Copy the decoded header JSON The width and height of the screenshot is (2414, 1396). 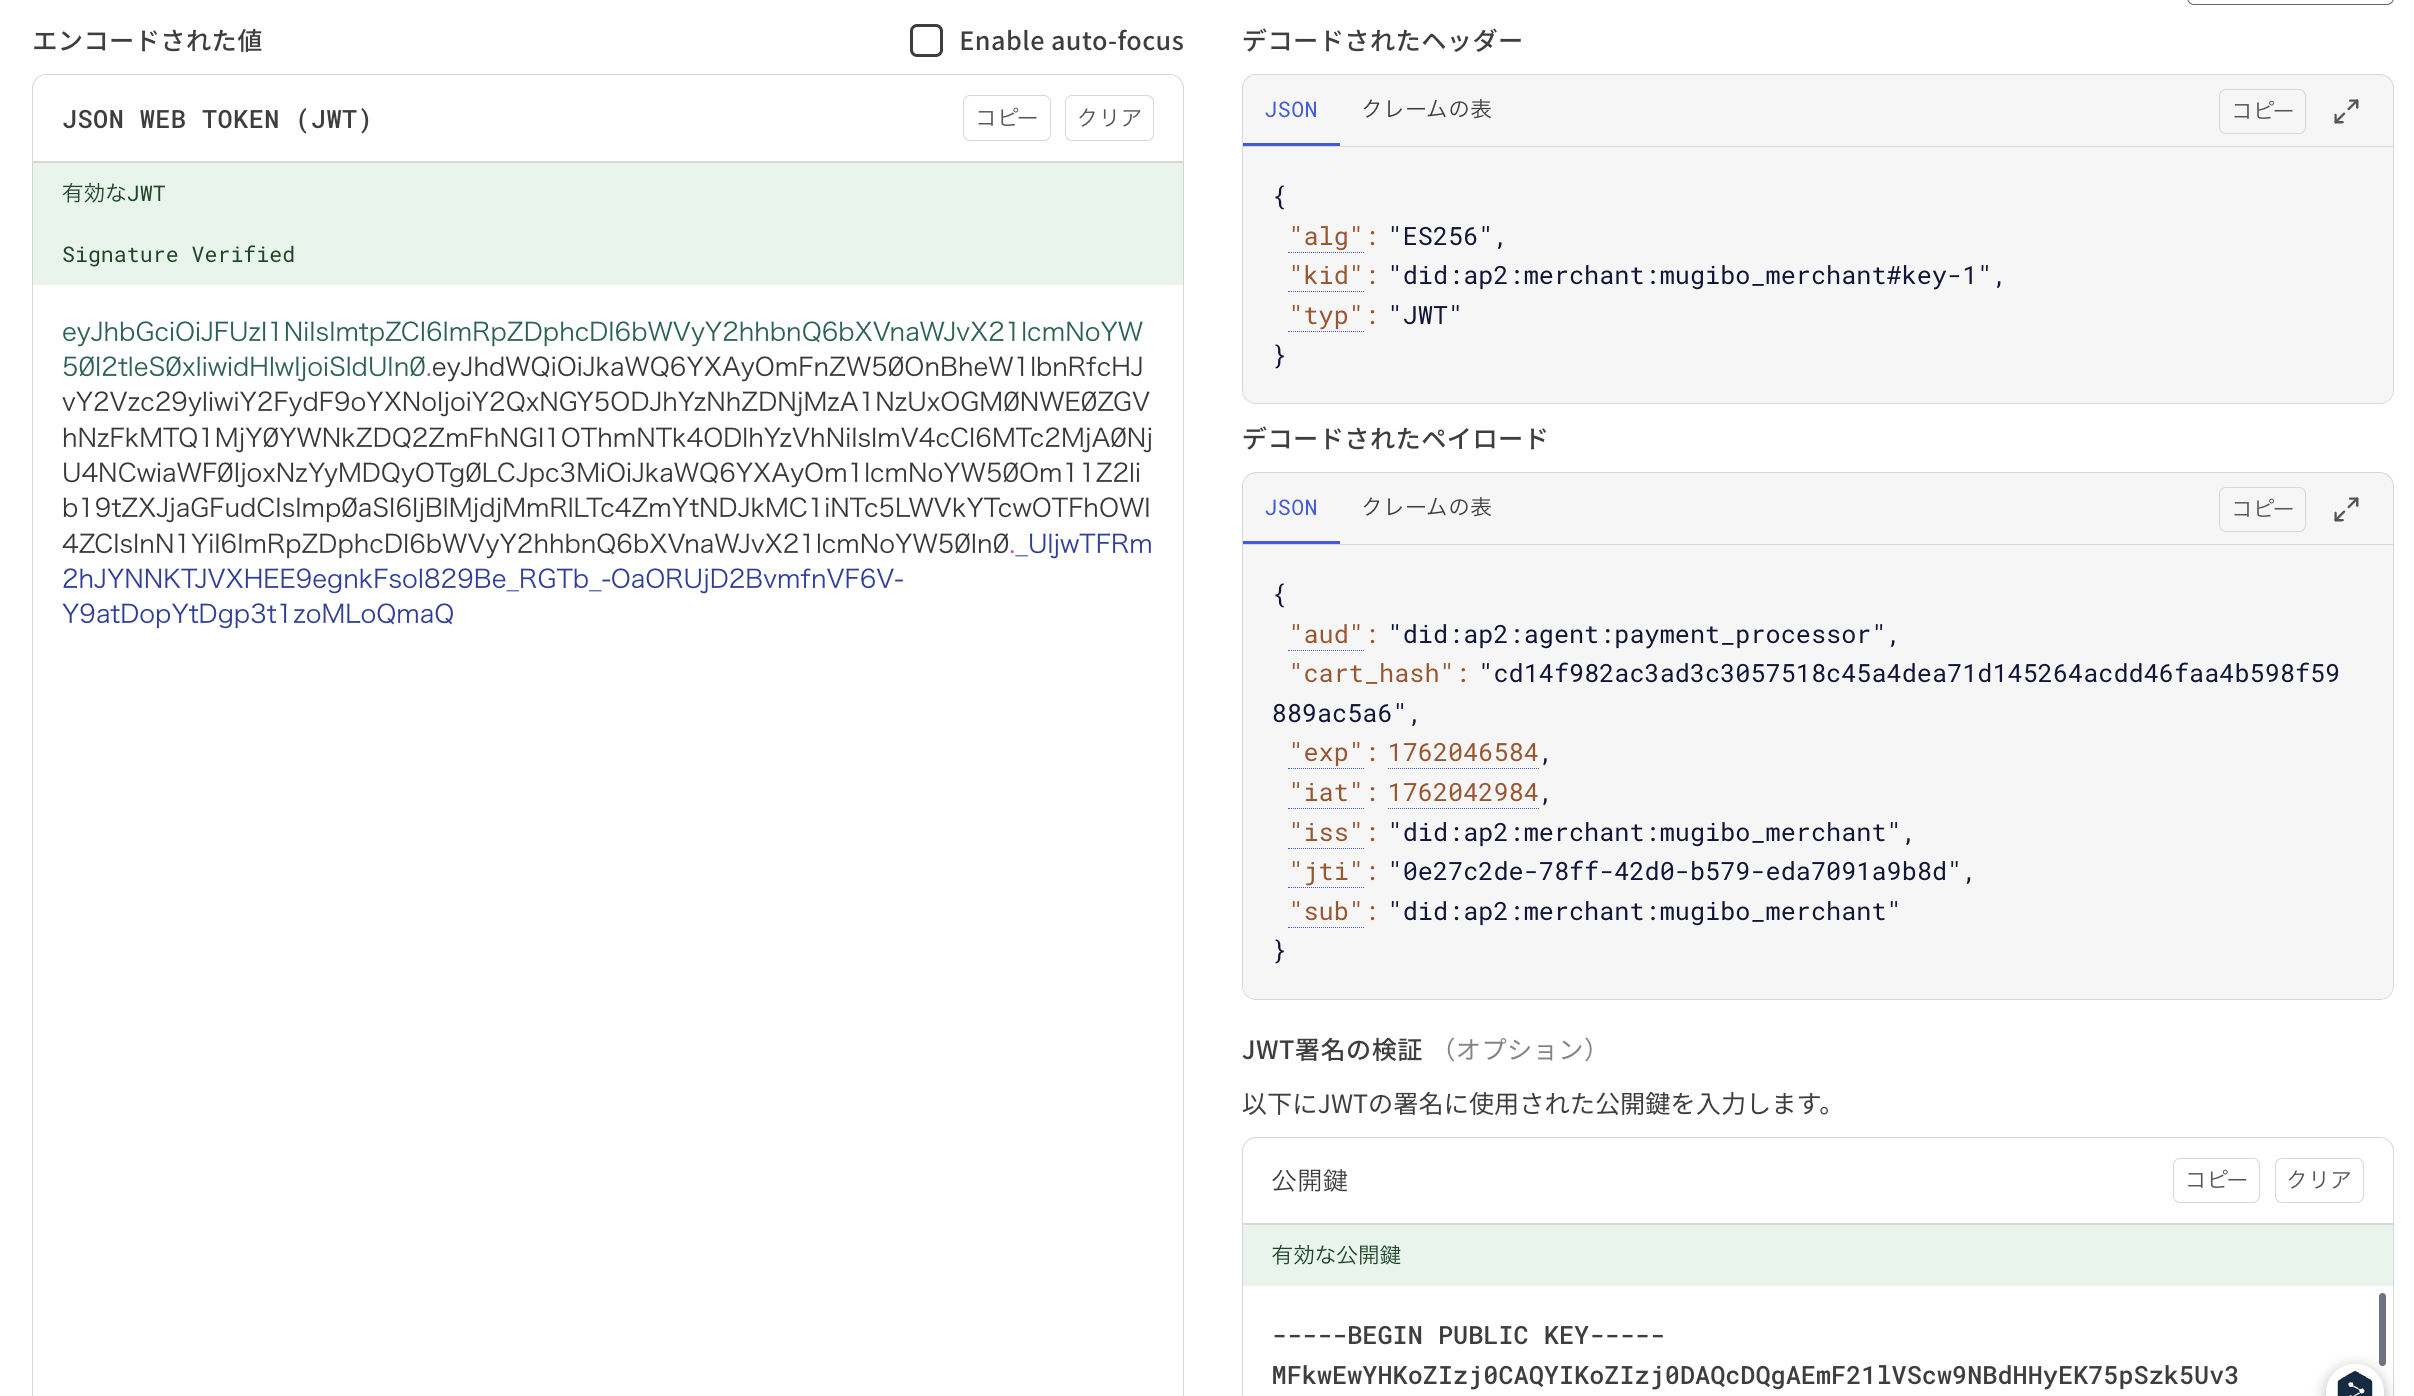point(2262,111)
